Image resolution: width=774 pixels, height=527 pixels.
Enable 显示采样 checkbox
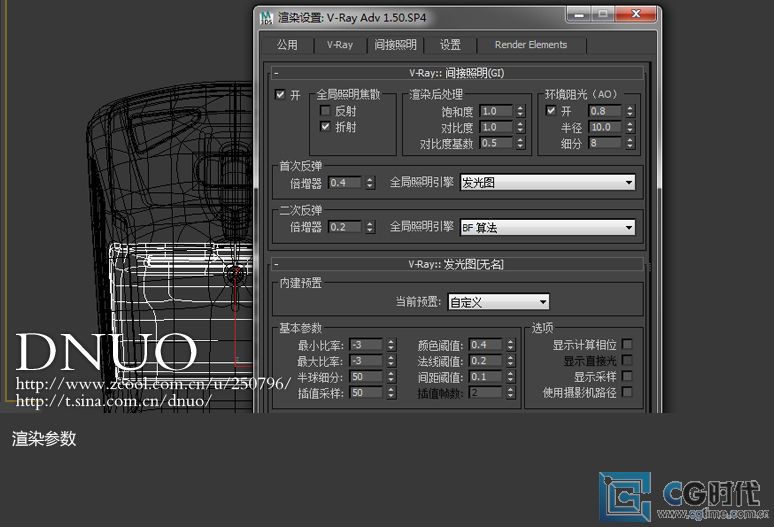click(627, 376)
